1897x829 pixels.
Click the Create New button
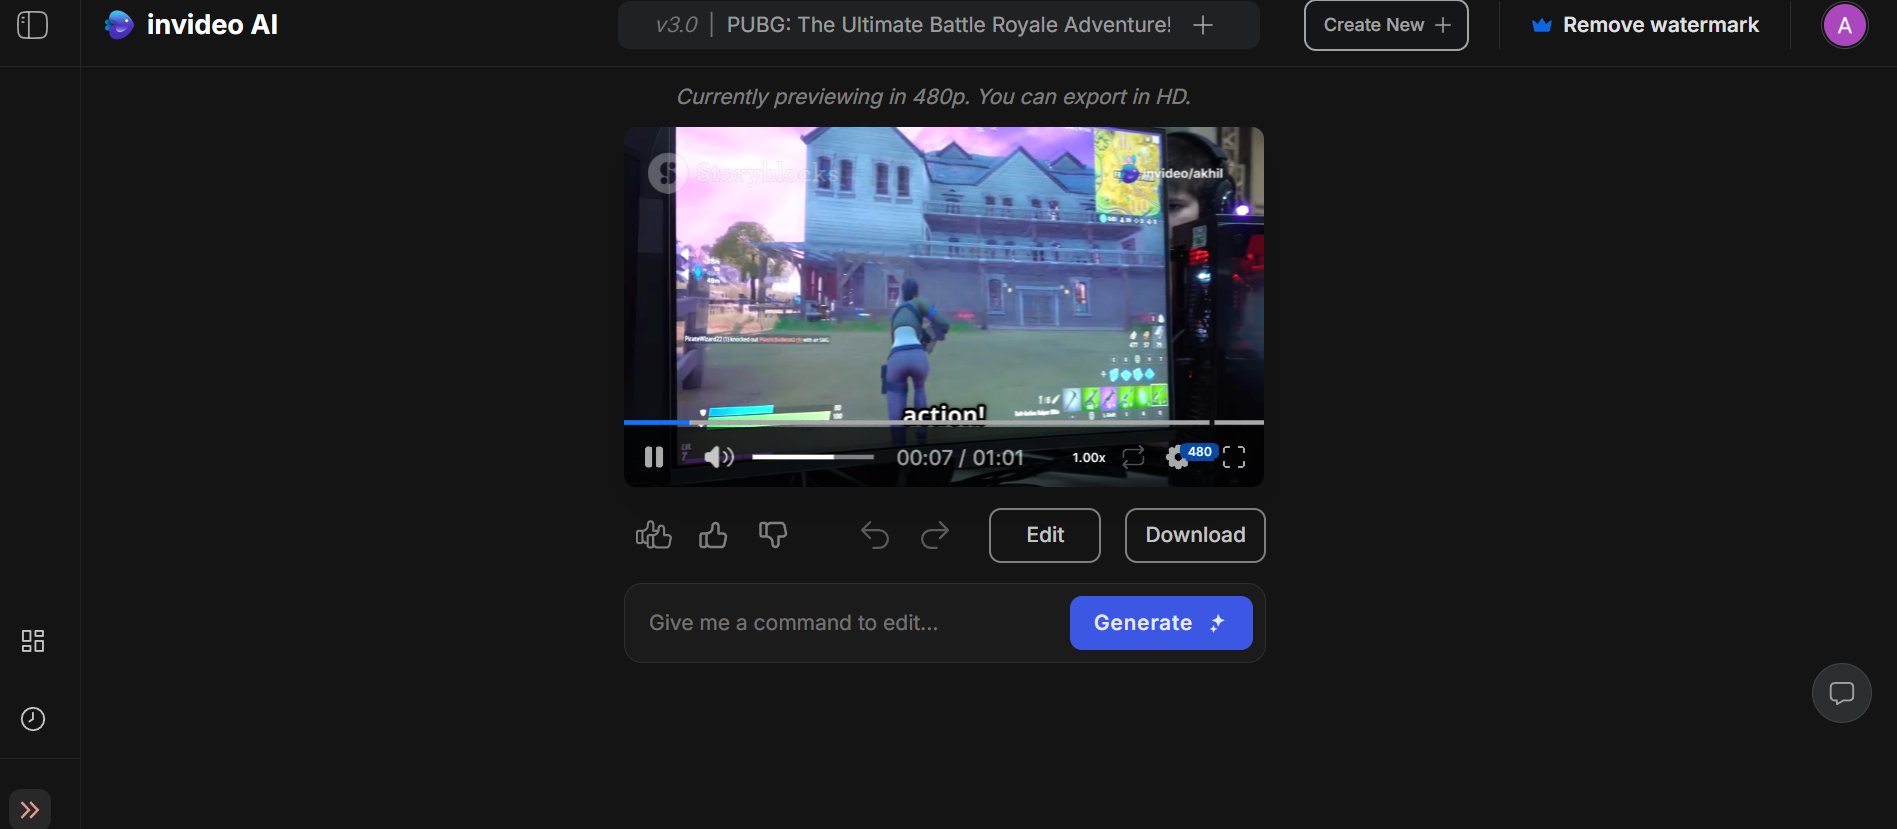(1386, 25)
